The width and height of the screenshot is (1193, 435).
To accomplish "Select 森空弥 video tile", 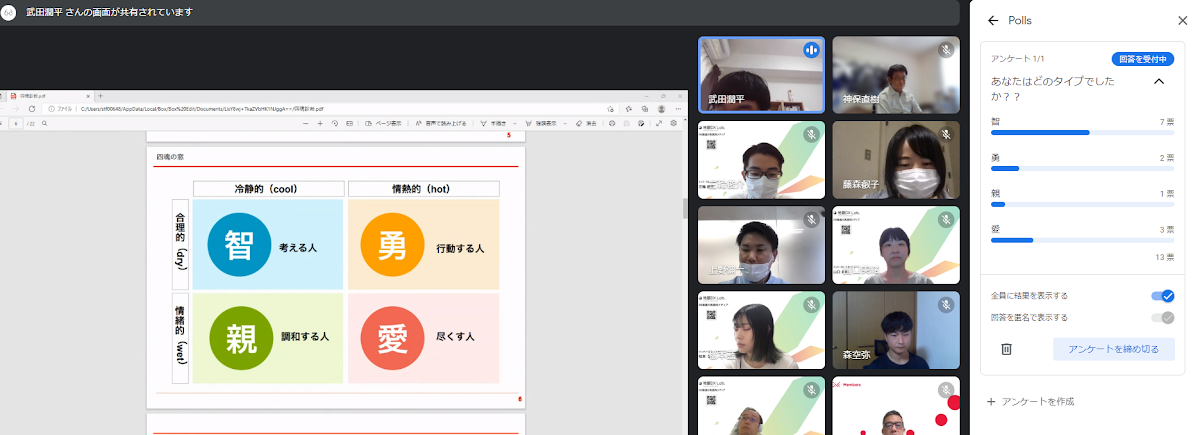I will point(896,330).
